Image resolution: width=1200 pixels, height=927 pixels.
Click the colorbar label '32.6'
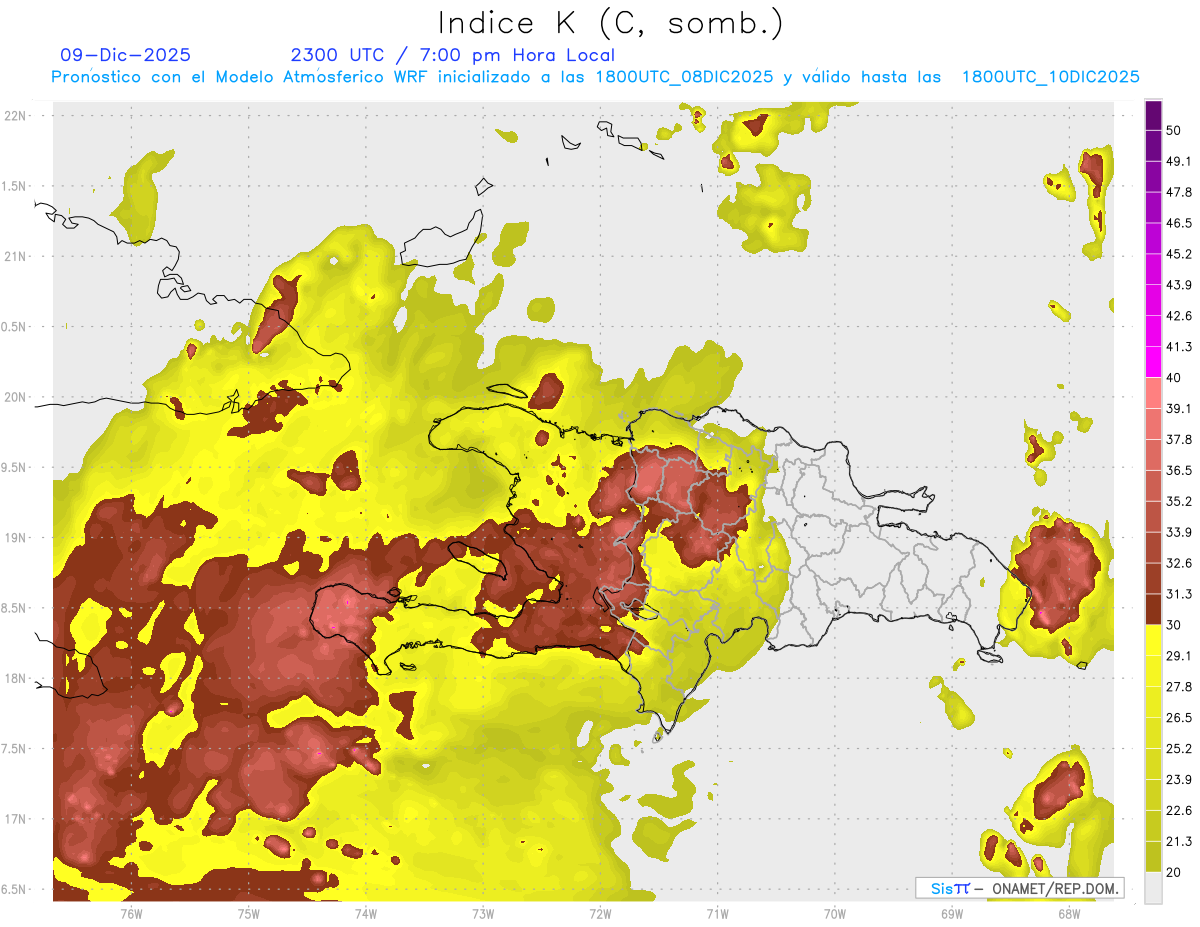(x=1179, y=563)
